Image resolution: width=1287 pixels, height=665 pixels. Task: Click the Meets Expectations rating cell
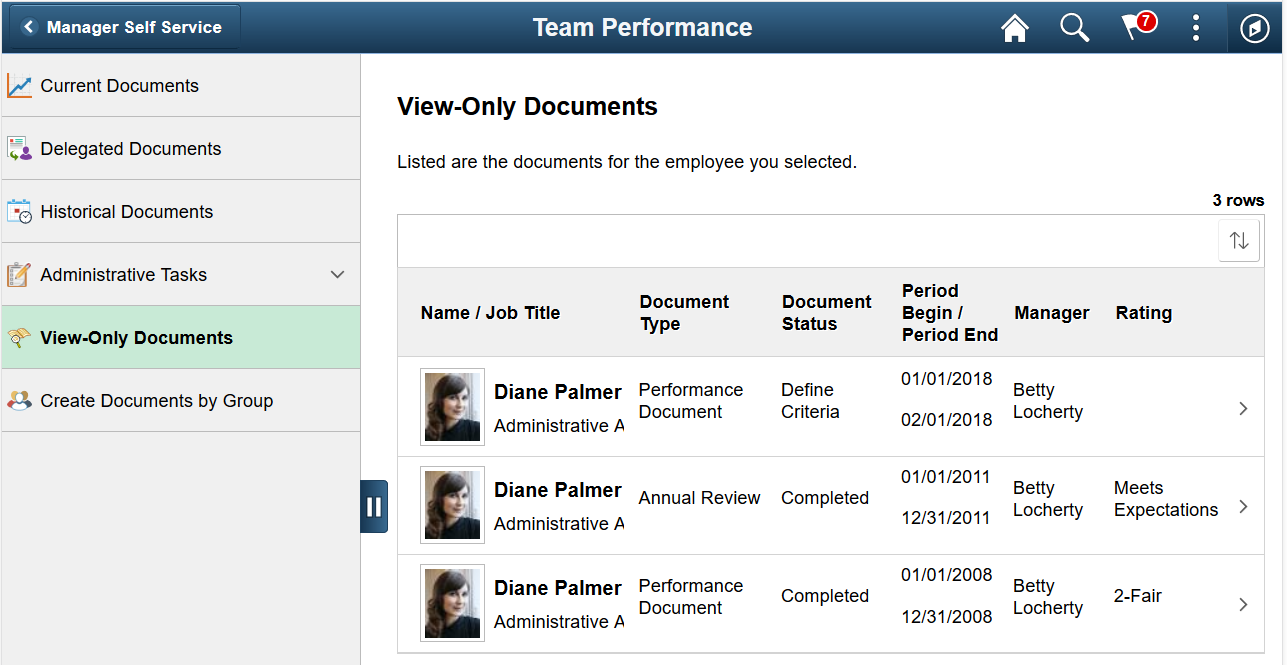point(1166,499)
